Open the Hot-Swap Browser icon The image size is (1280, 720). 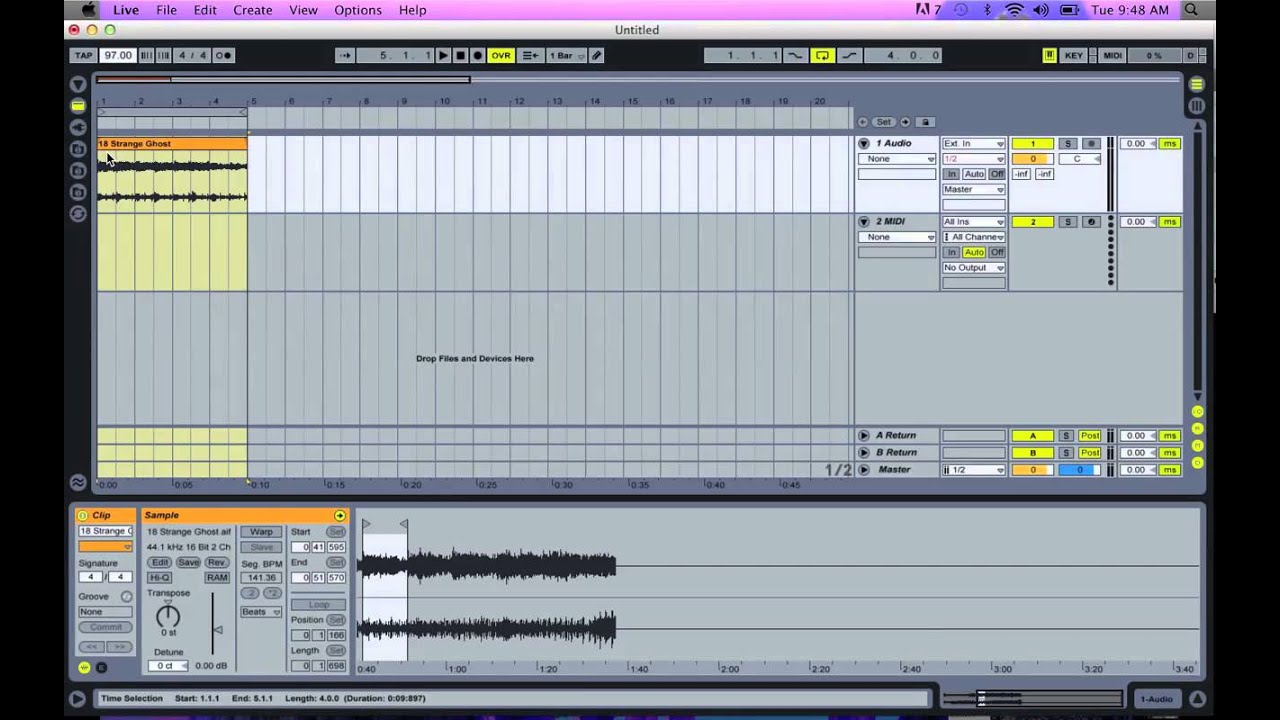78,213
